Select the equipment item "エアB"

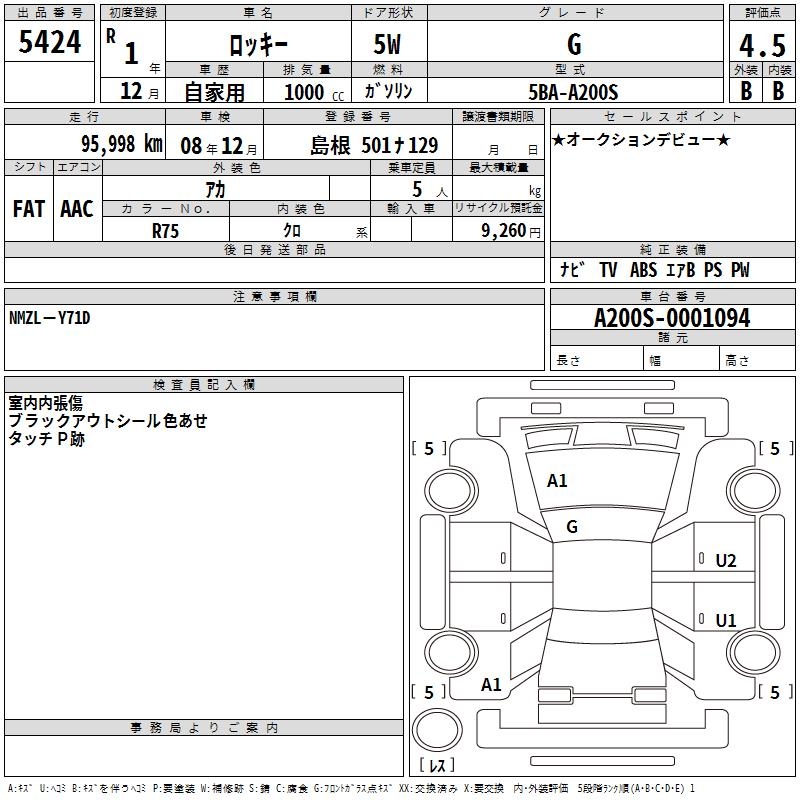681,270
